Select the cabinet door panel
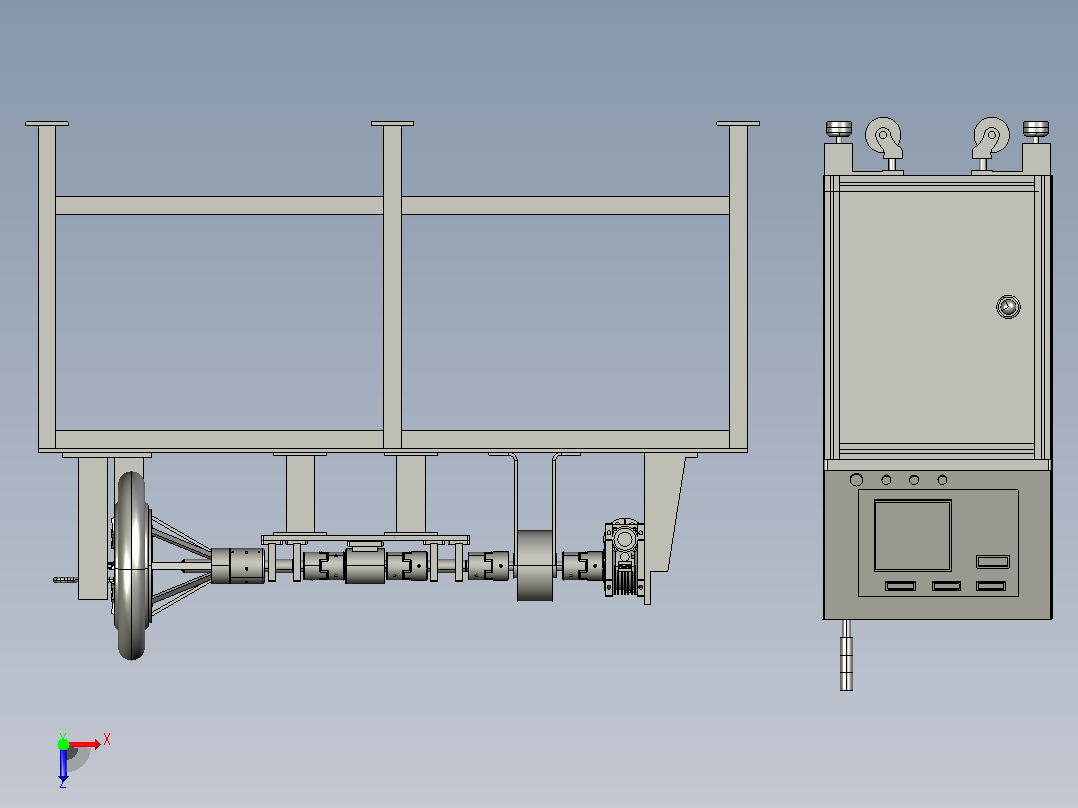Image resolution: width=1078 pixels, height=808 pixels. click(x=937, y=317)
